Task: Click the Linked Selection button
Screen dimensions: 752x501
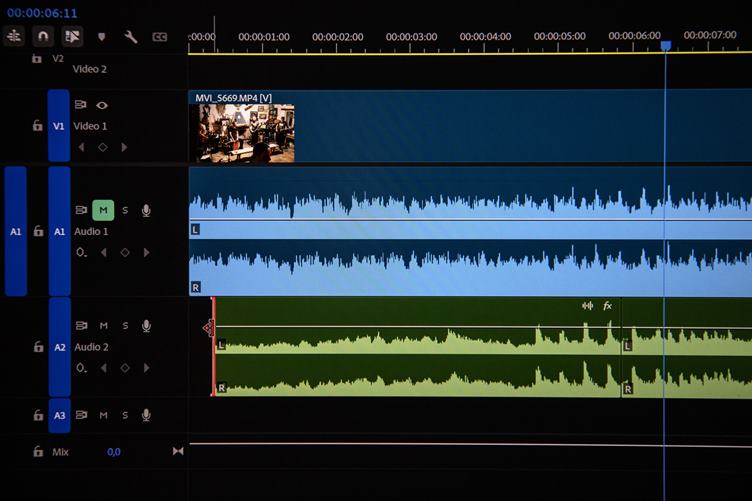Action: pos(72,36)
